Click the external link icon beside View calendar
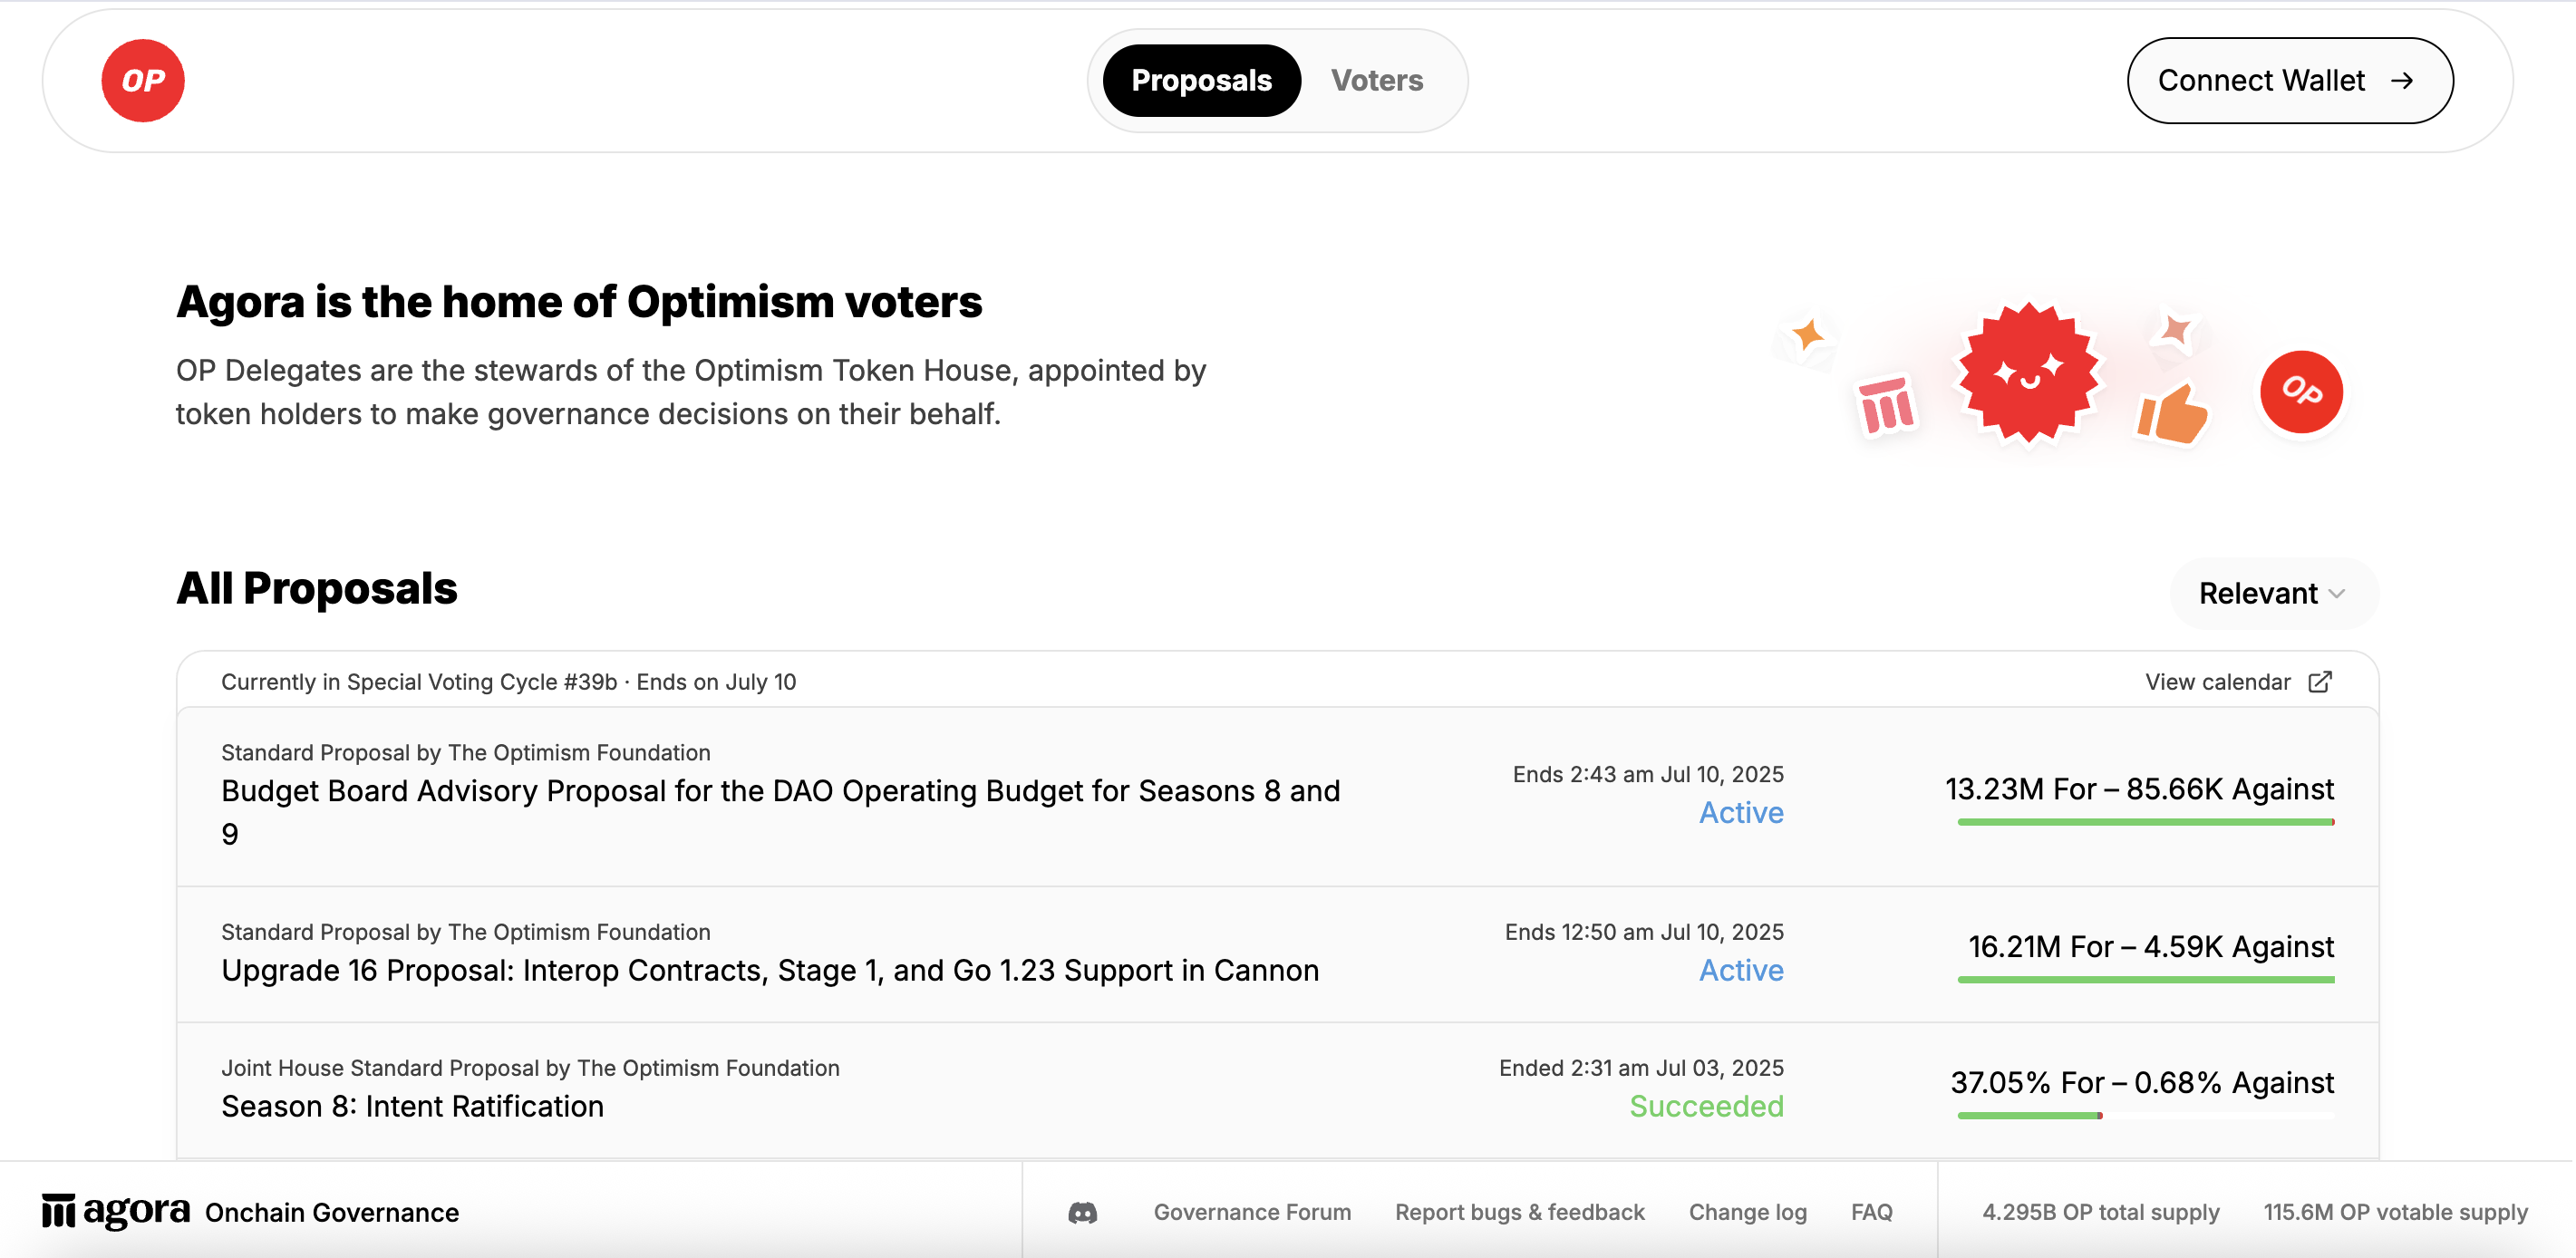2576x1258 pixels. coord(2320,682)
